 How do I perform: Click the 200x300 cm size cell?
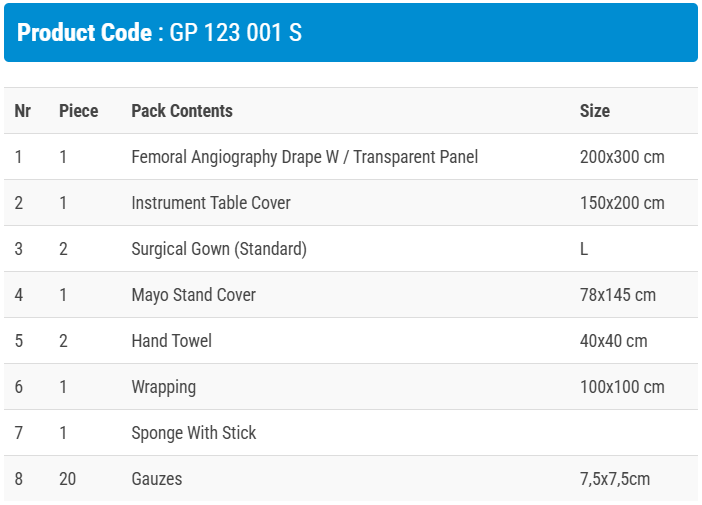coord(622,157)
